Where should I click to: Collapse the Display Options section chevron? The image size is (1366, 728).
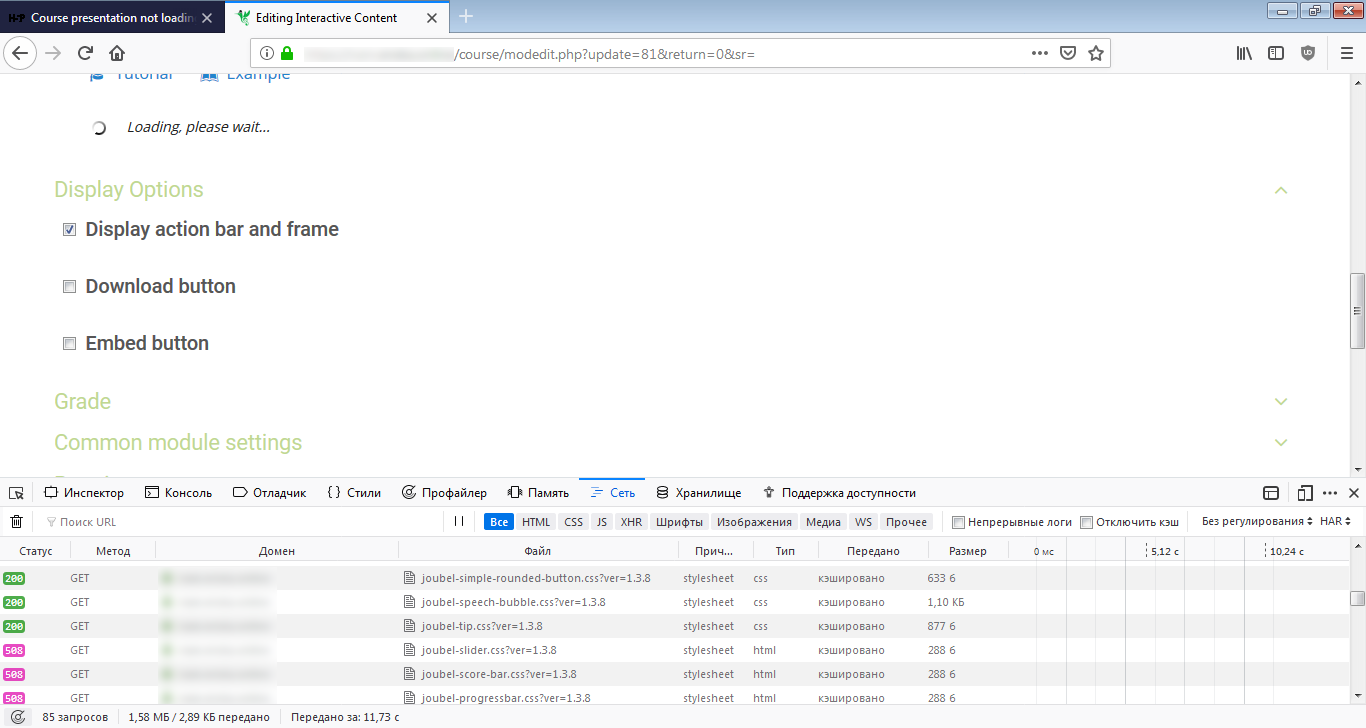tap(1281, 190)
